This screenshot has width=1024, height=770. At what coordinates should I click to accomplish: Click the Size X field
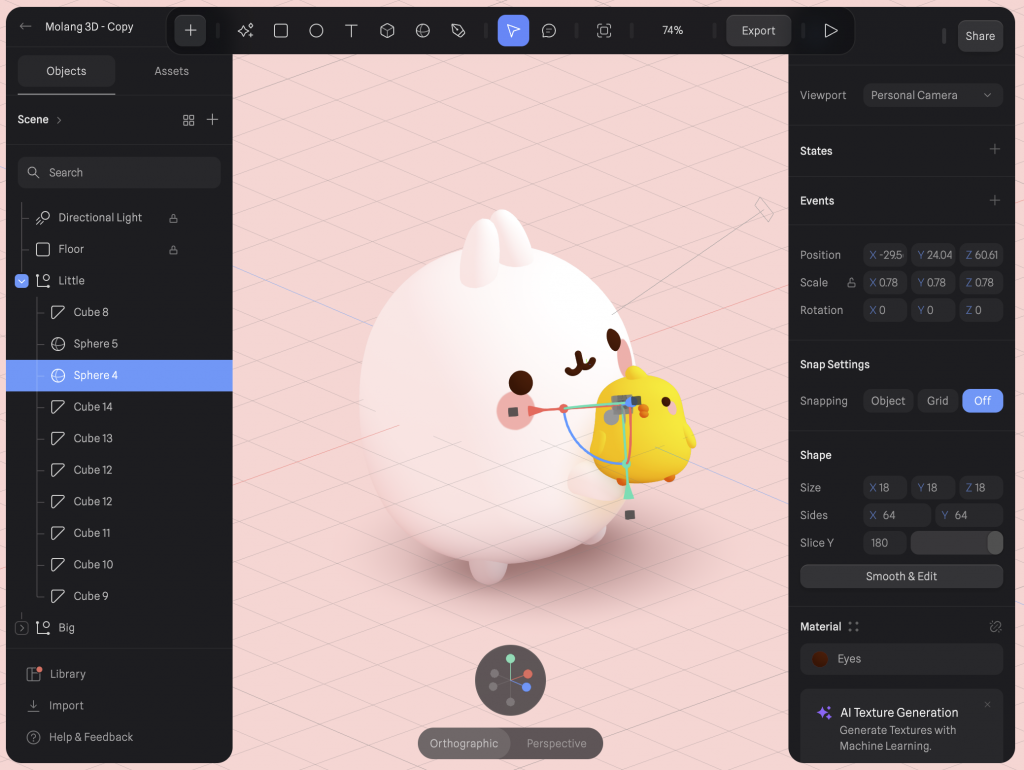[885, 488]
